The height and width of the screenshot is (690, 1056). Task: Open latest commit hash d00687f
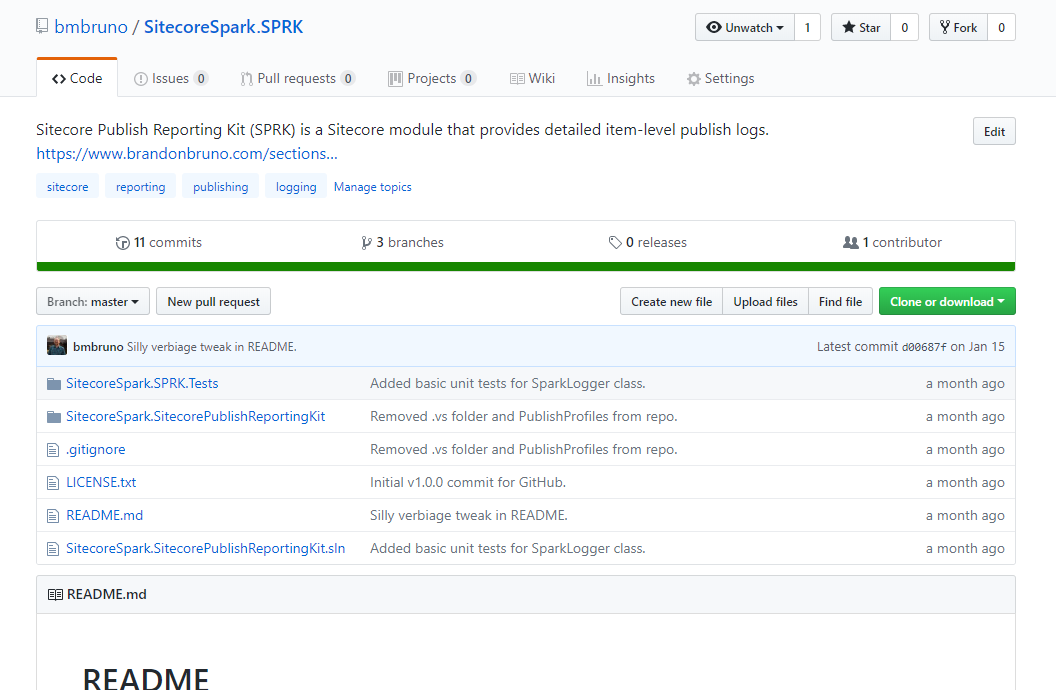click(x=924, y=347)
